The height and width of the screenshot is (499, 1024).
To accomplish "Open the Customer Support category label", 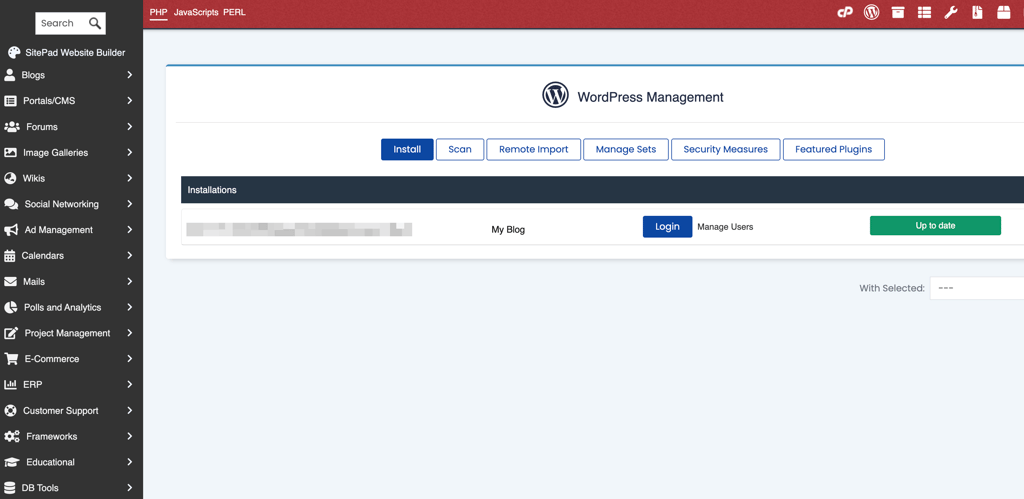I will [61, 410].
